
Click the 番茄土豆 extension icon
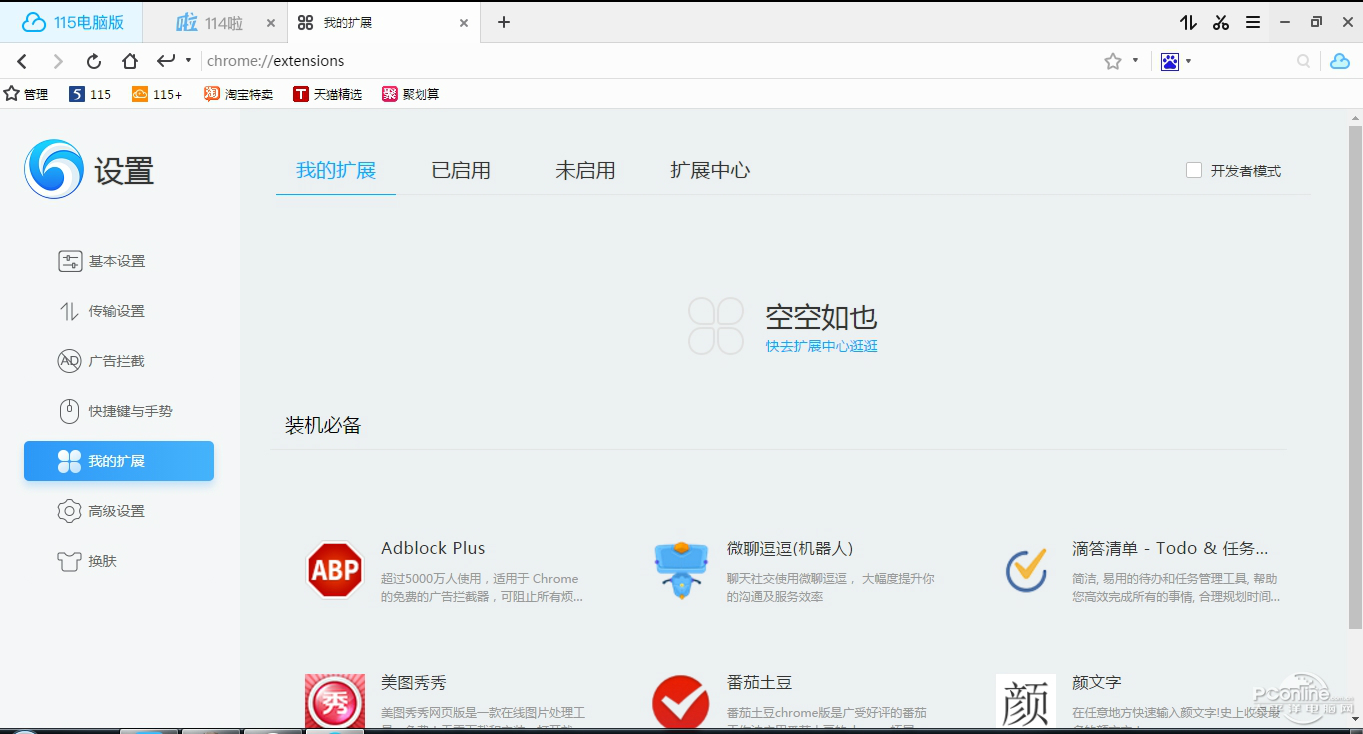point(681,703)
